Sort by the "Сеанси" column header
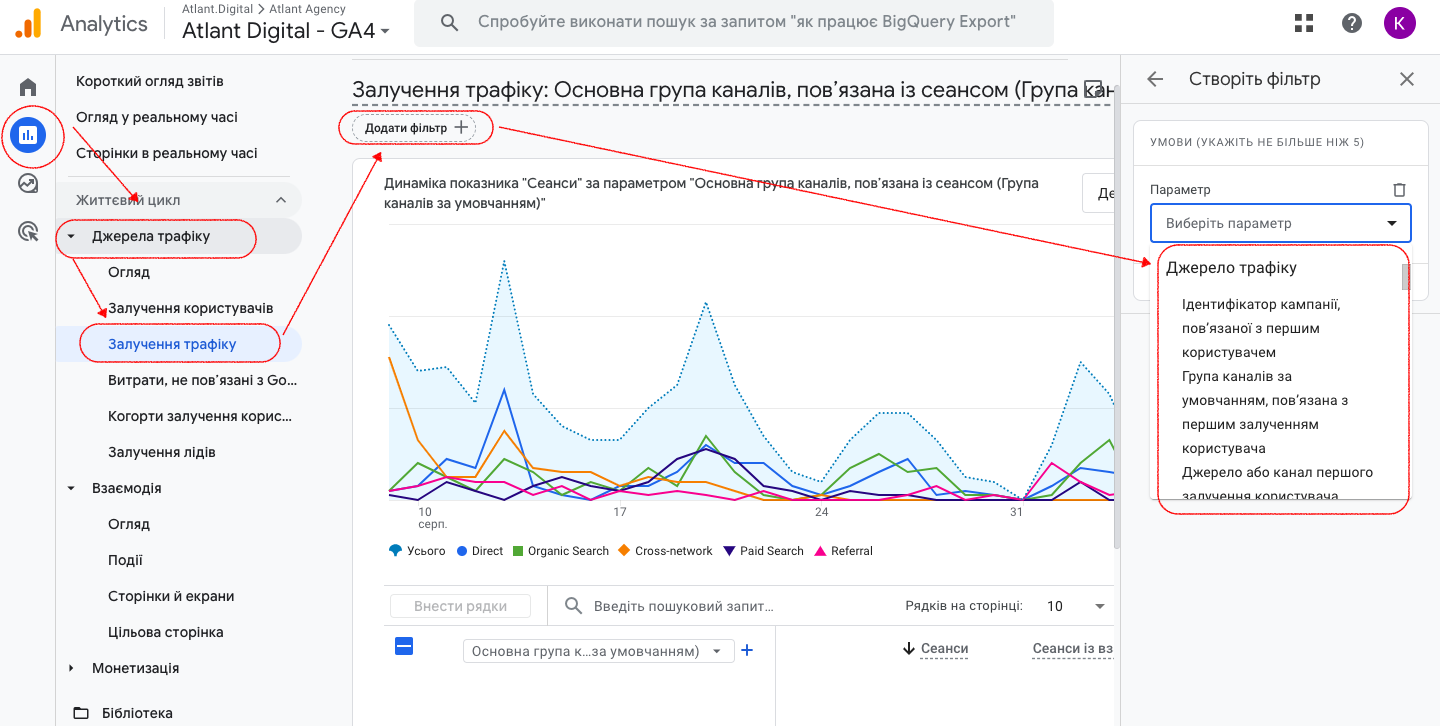Viewport: 1440px width, 726px height. [943, 649]
